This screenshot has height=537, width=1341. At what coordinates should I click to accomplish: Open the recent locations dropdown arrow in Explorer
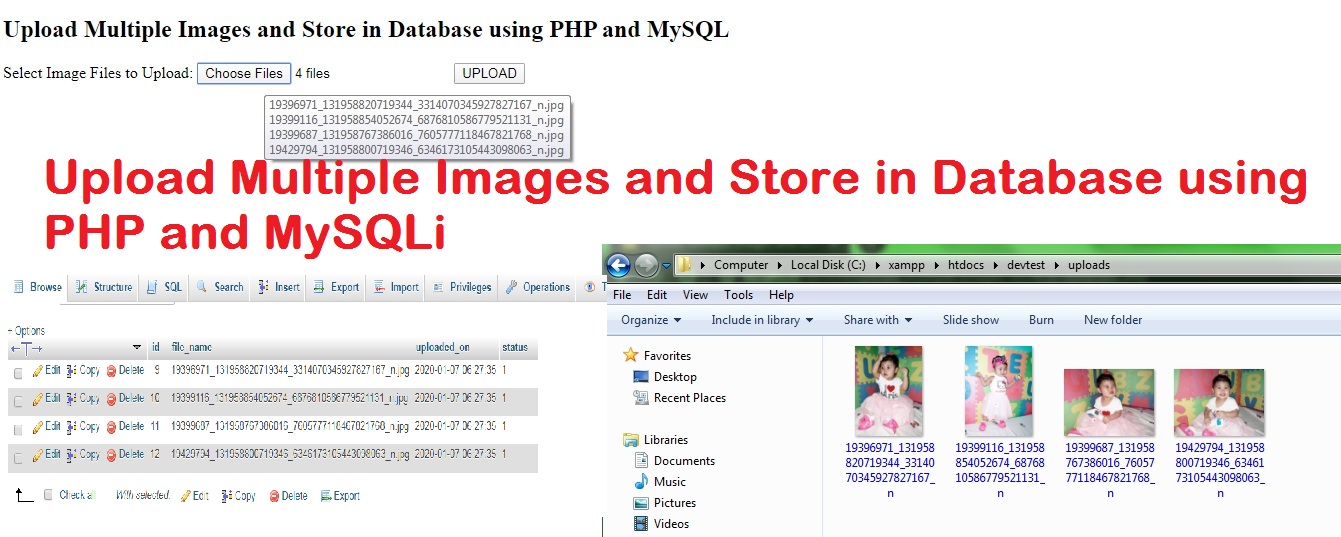pyautogui.click(x=666, y=266)
